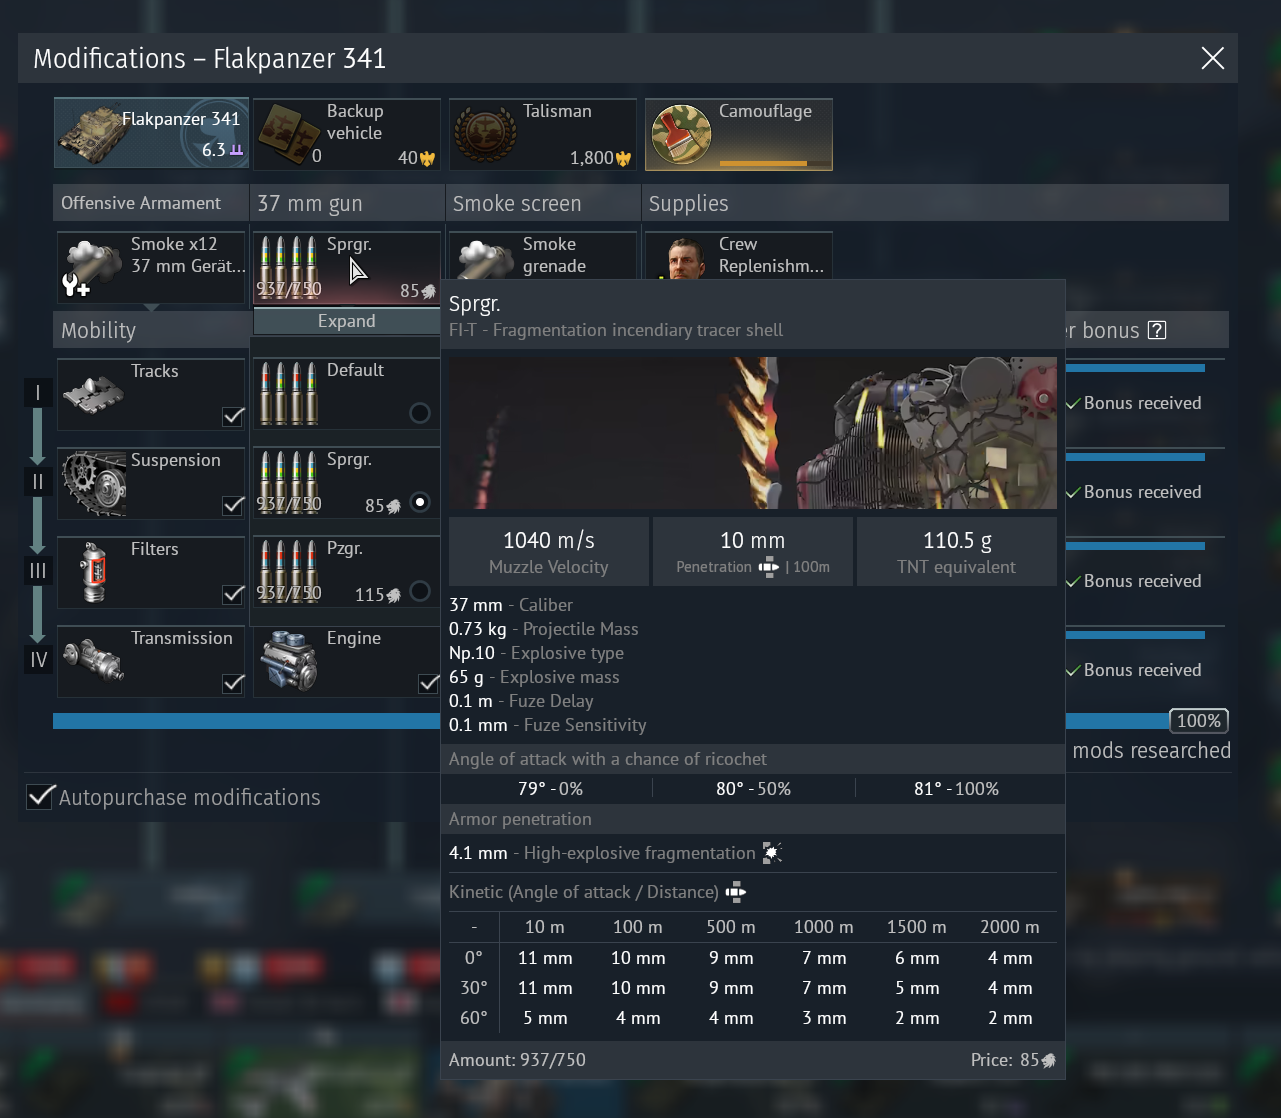Toggle the Tracks modification checkbox
The image size is (1281, 1118).
(x=233, y=416)
